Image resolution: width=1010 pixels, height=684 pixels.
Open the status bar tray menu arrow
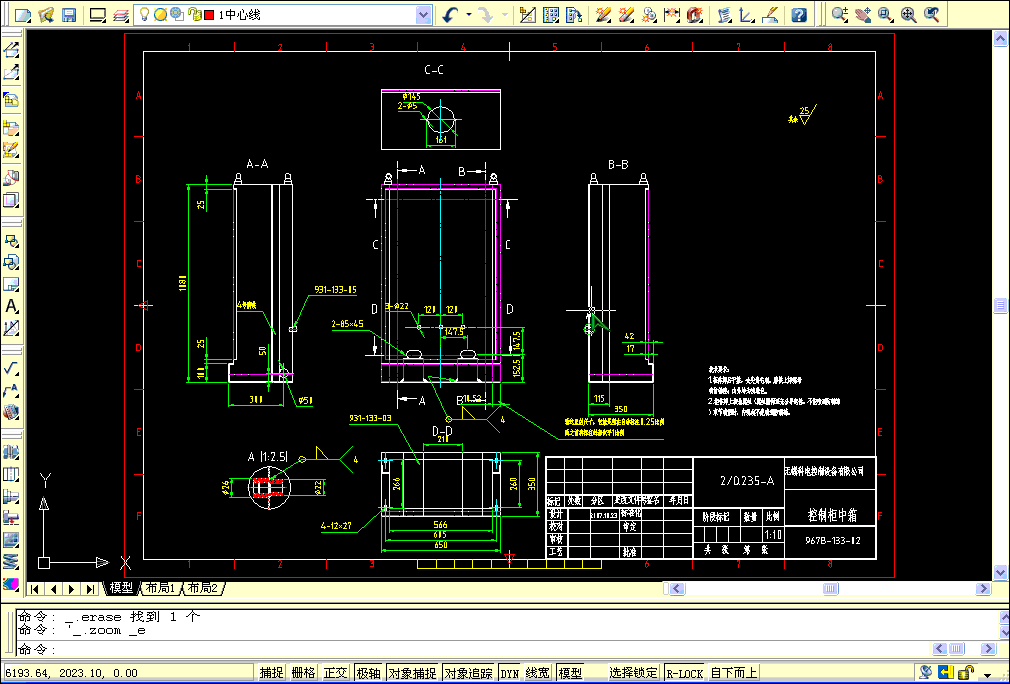(987, 674)
